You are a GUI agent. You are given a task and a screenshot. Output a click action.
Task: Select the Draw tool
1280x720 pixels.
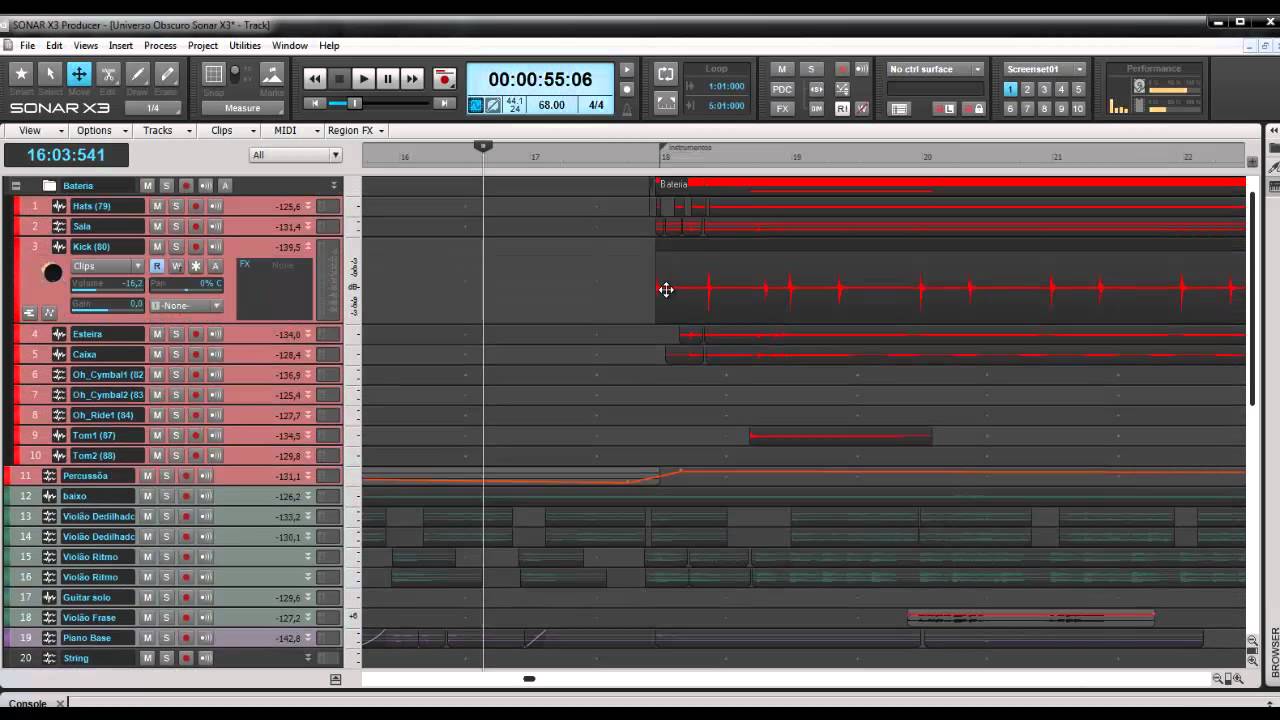pyautogui.click(x=138, y=74)
